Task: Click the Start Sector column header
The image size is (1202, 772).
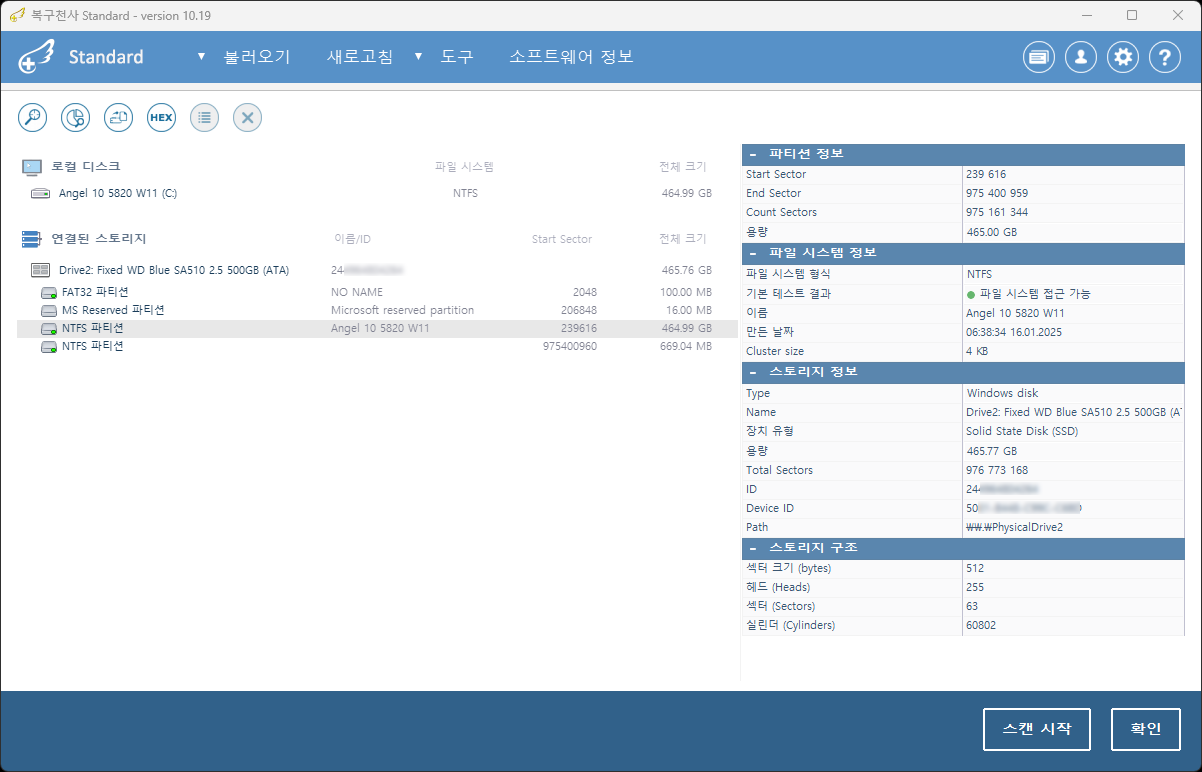Action: (562, 239)
